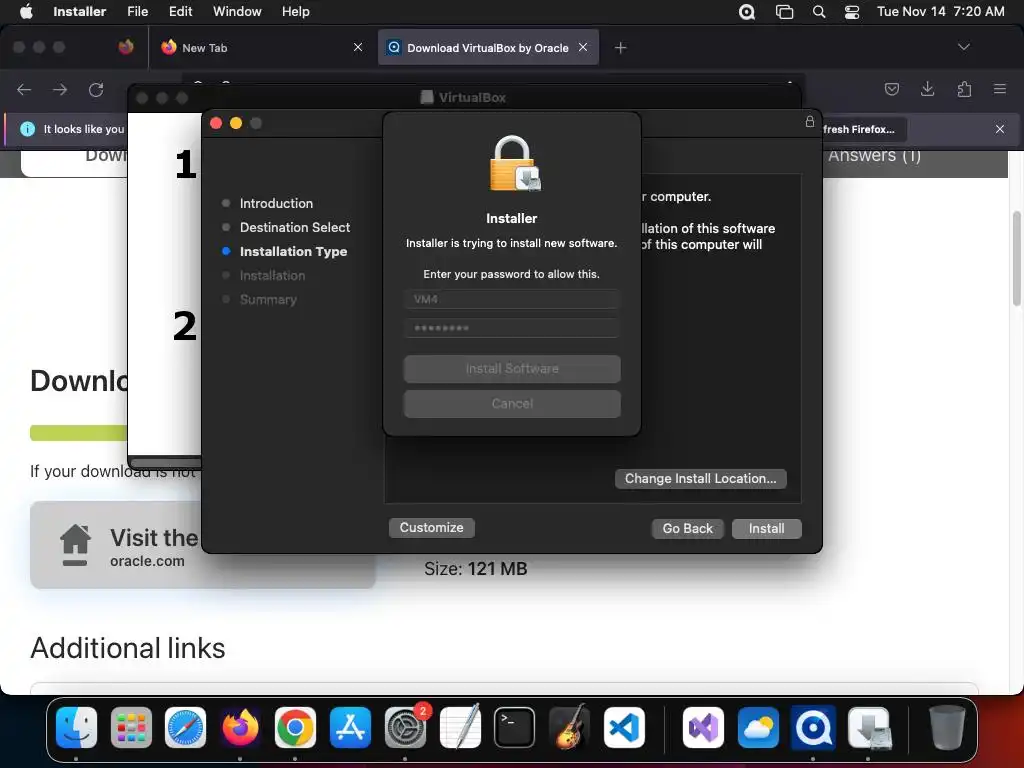Click the Customize button
The width and height of the screenshot is (1024, 768).
(x=432, y=528)
